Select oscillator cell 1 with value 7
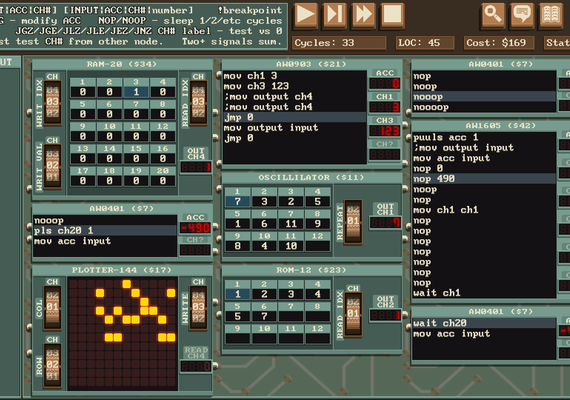Viewport: 570px width, 400px height. (x=237, y=201)
